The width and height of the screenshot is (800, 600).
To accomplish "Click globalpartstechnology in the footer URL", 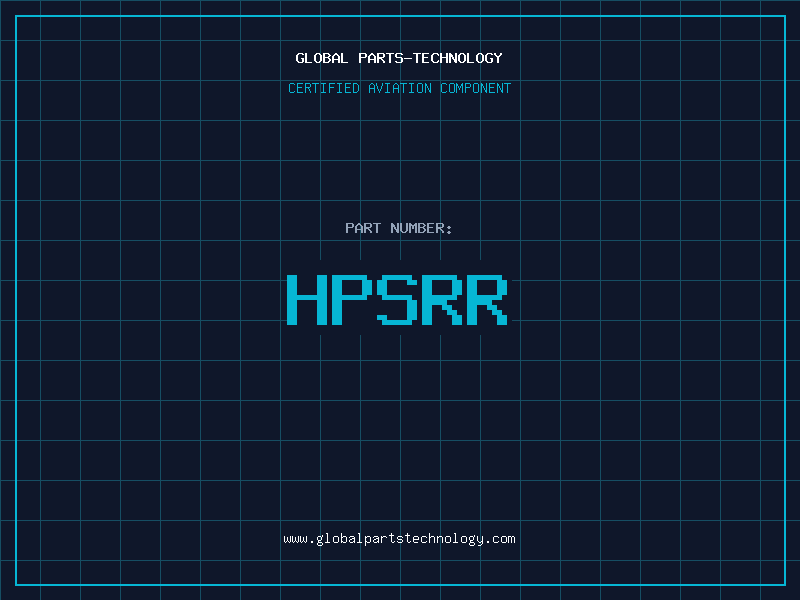I will click(x=399, y=538).
